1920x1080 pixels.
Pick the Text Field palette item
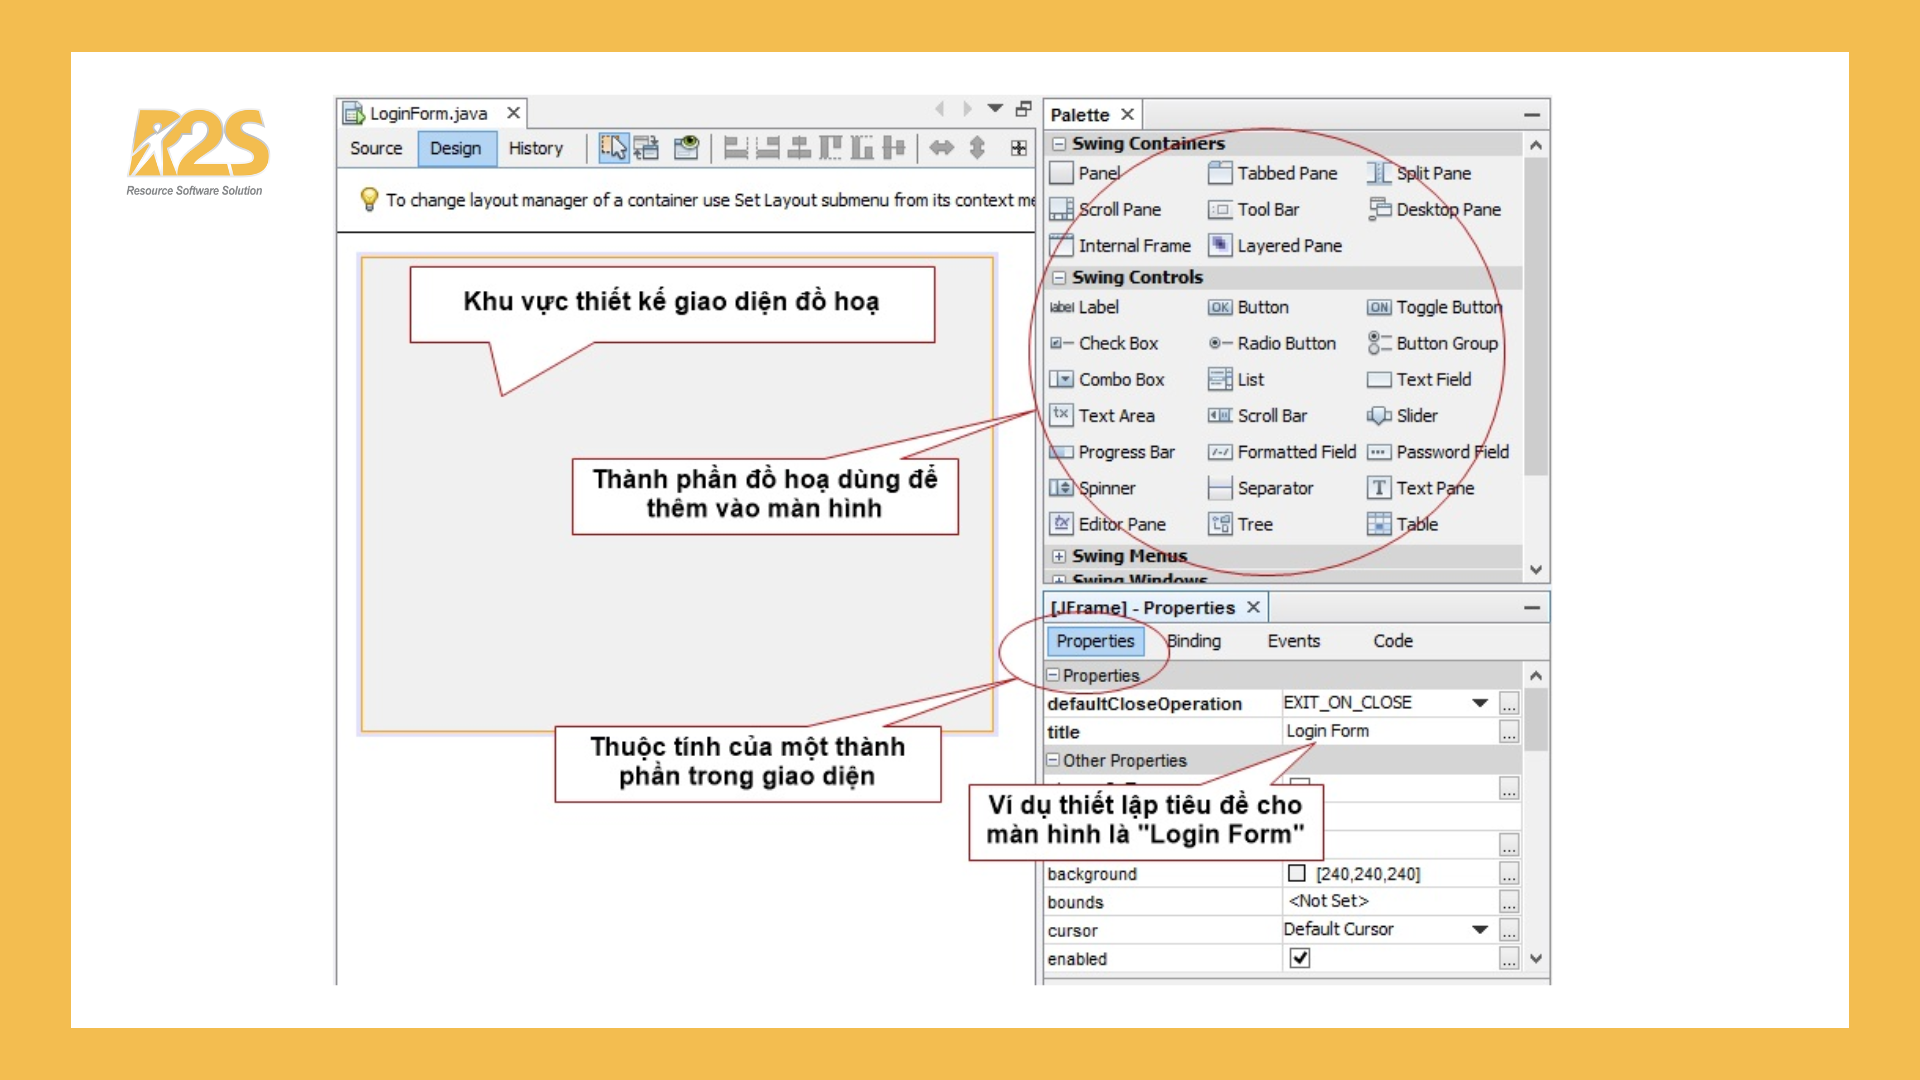point(1420,380)
